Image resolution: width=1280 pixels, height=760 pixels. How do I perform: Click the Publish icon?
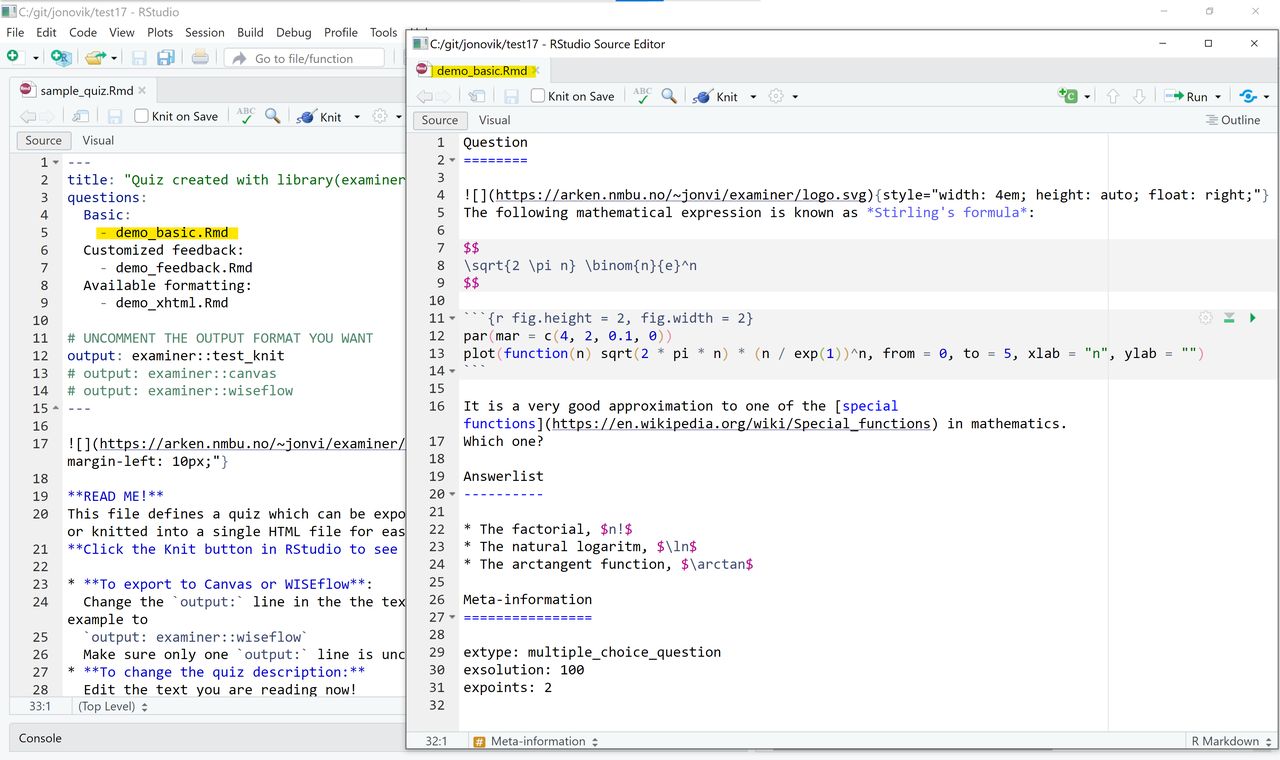pyautogui.click(x=1248, y=96)
